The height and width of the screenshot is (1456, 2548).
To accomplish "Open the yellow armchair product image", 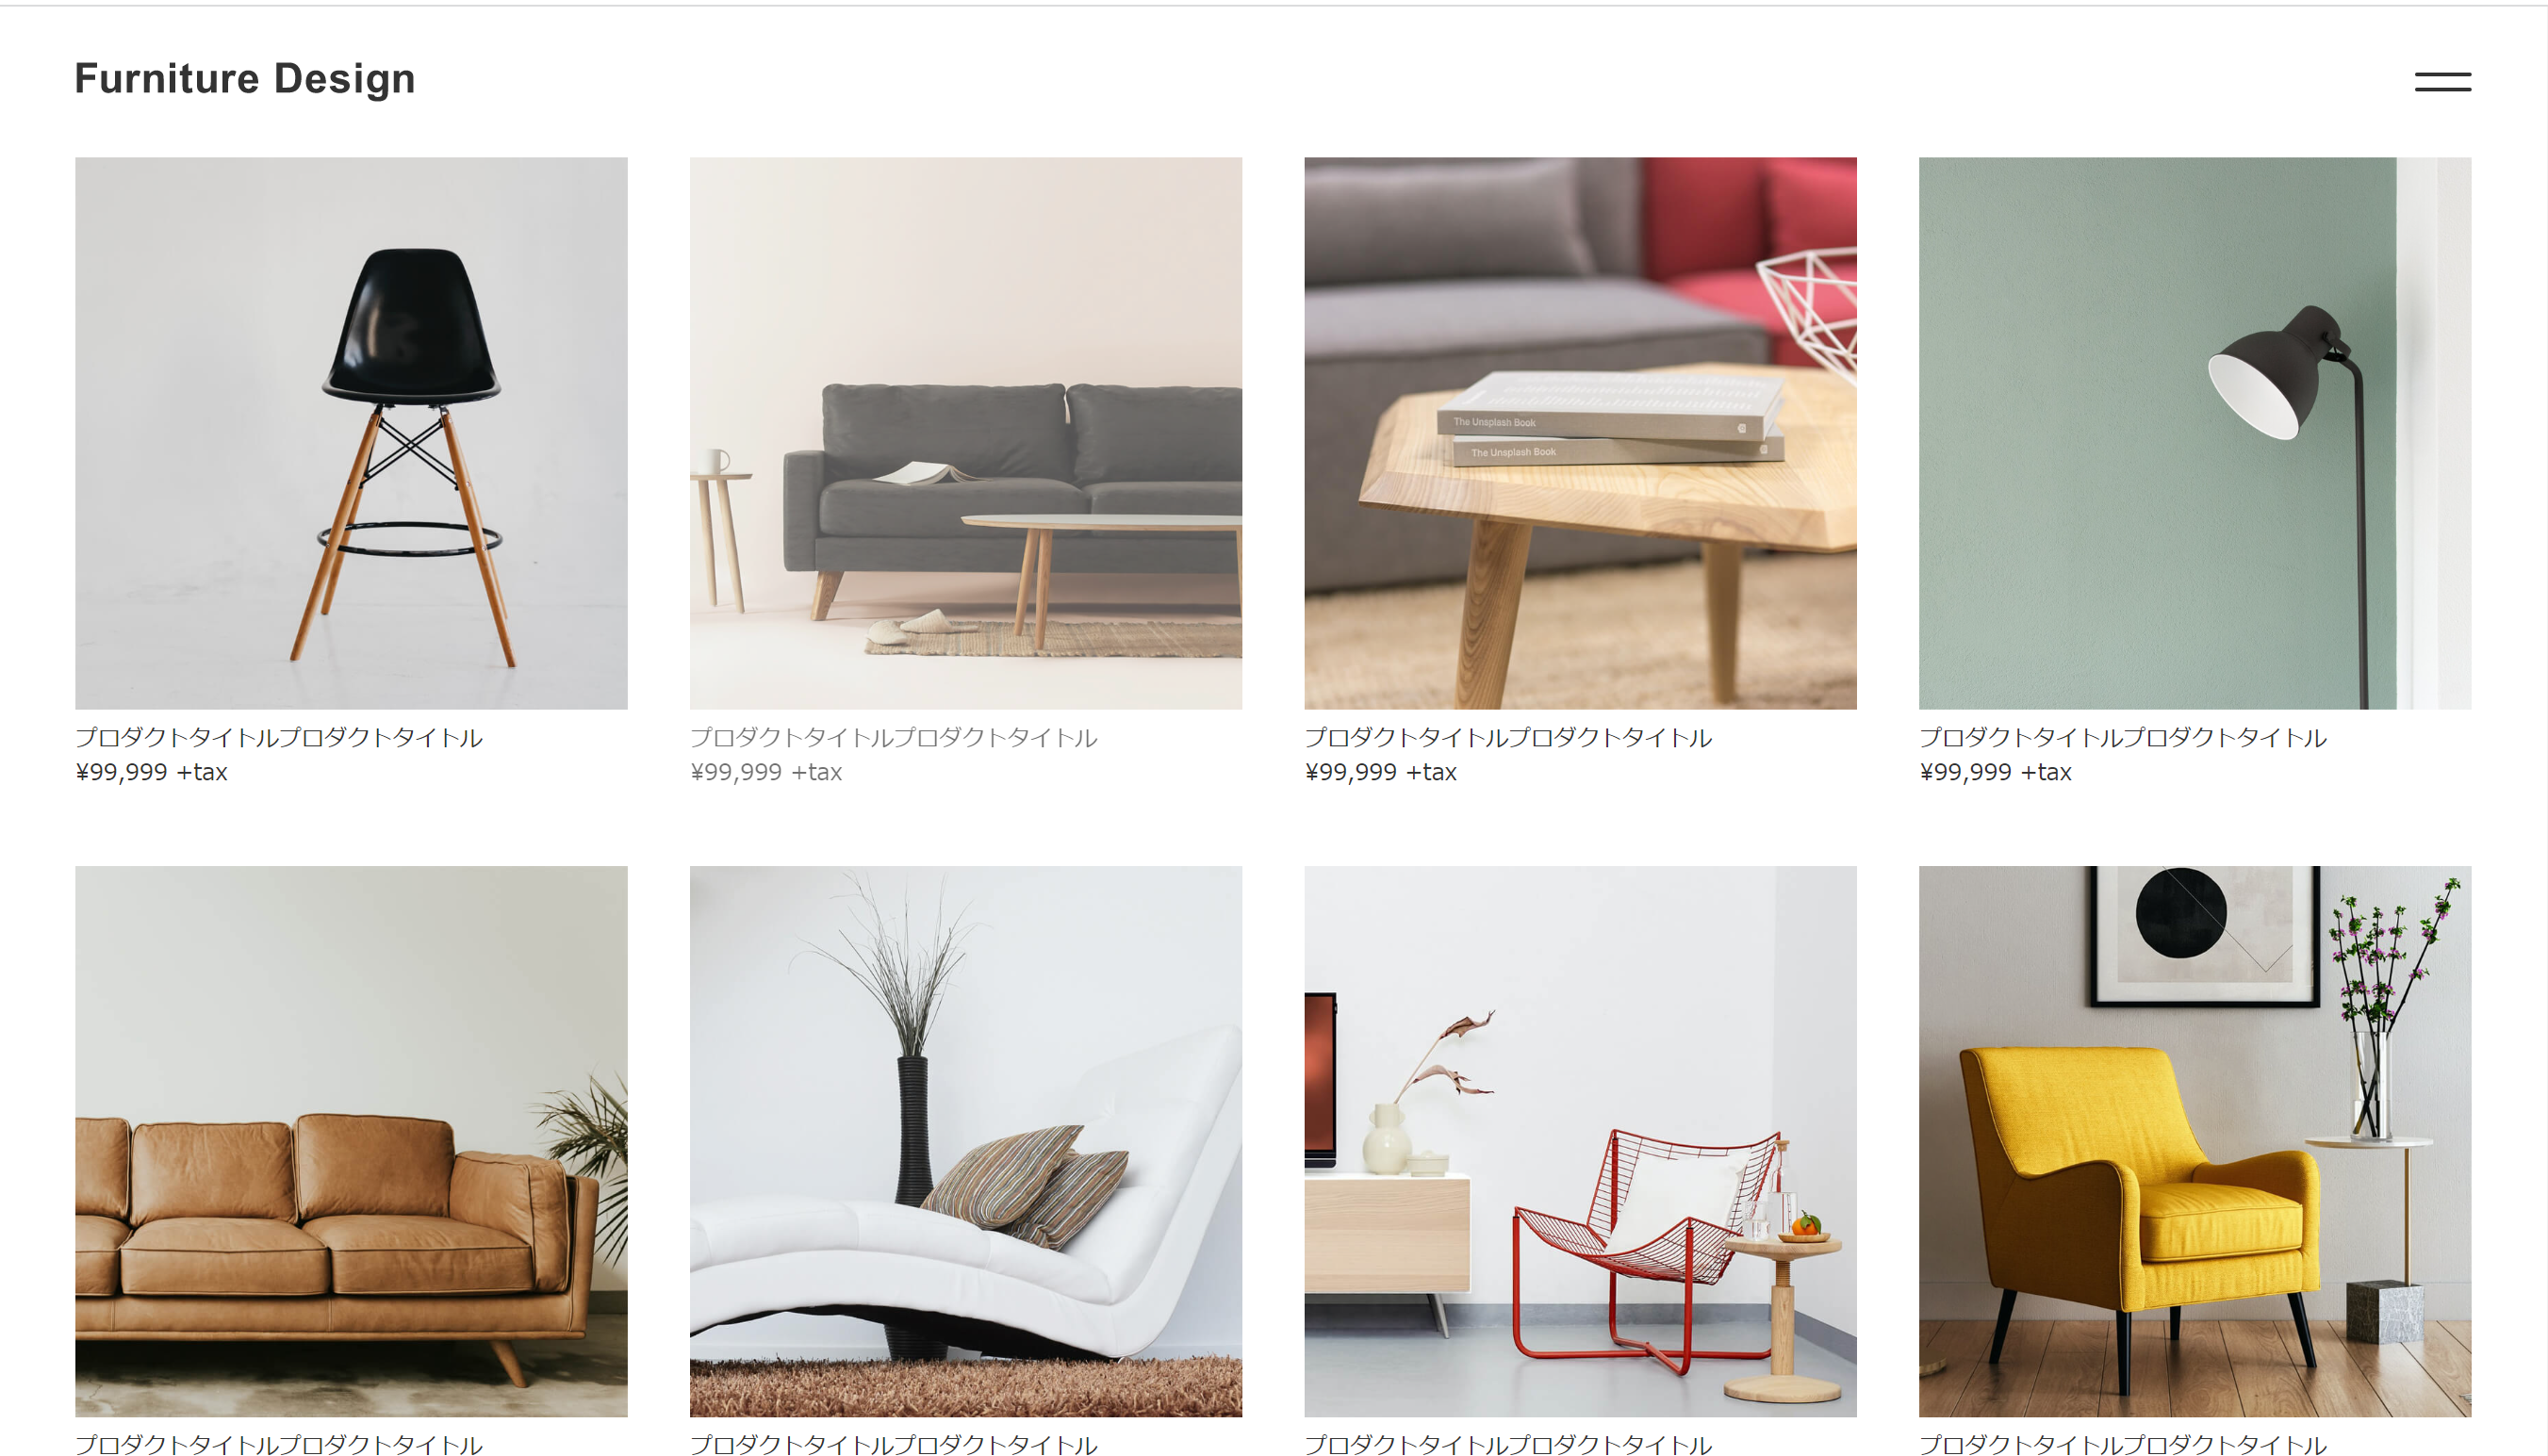I will coord(2195,1141).
